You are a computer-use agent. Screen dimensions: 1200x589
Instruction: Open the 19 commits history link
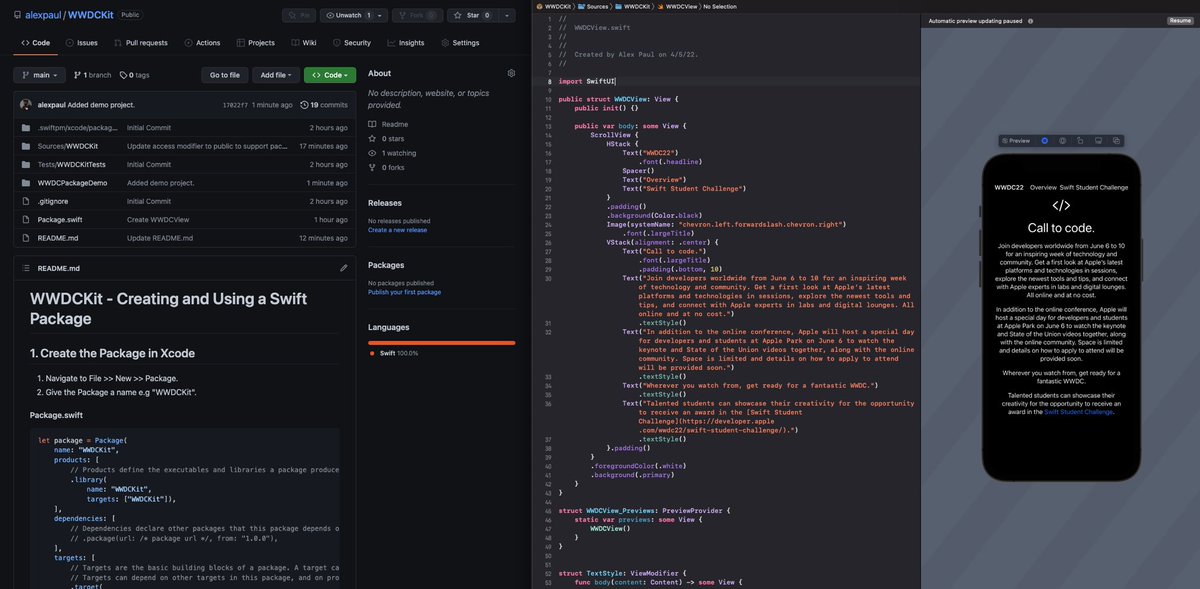point(324,104)
